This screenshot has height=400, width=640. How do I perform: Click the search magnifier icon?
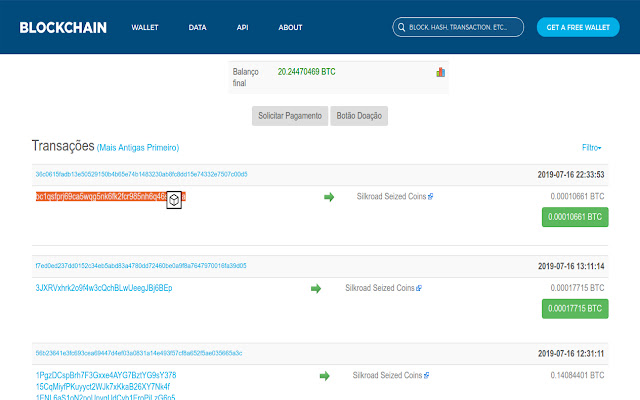click(401, 27)
